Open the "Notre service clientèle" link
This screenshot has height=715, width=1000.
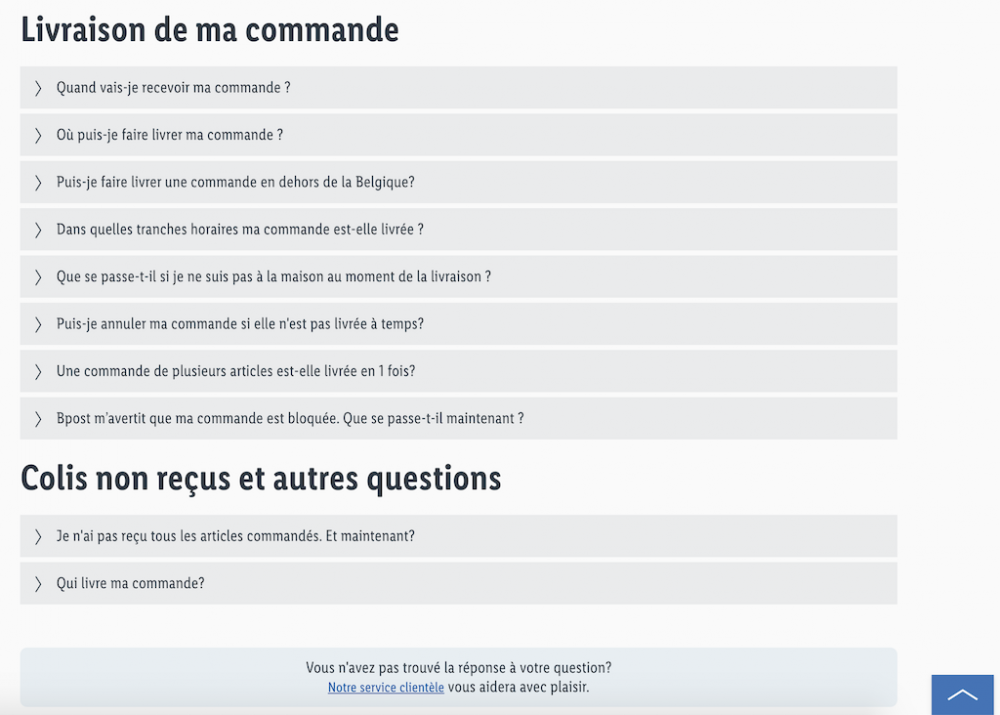[385, 687]
